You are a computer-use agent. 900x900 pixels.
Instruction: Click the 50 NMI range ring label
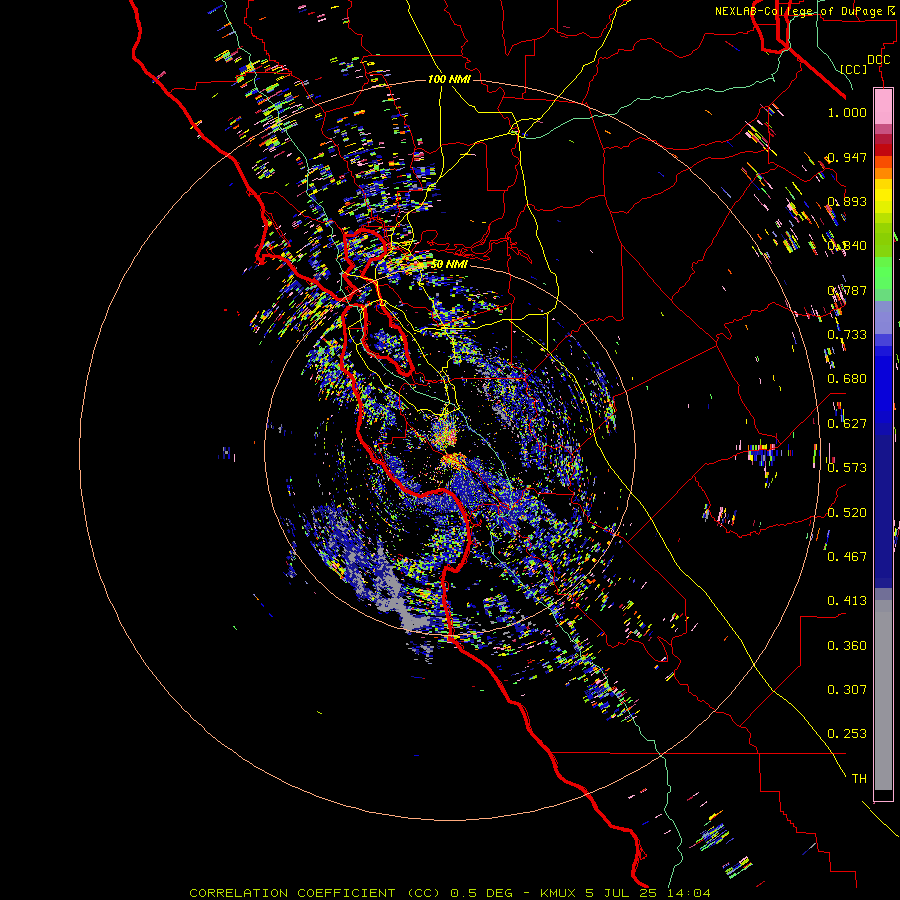(449, 264)
